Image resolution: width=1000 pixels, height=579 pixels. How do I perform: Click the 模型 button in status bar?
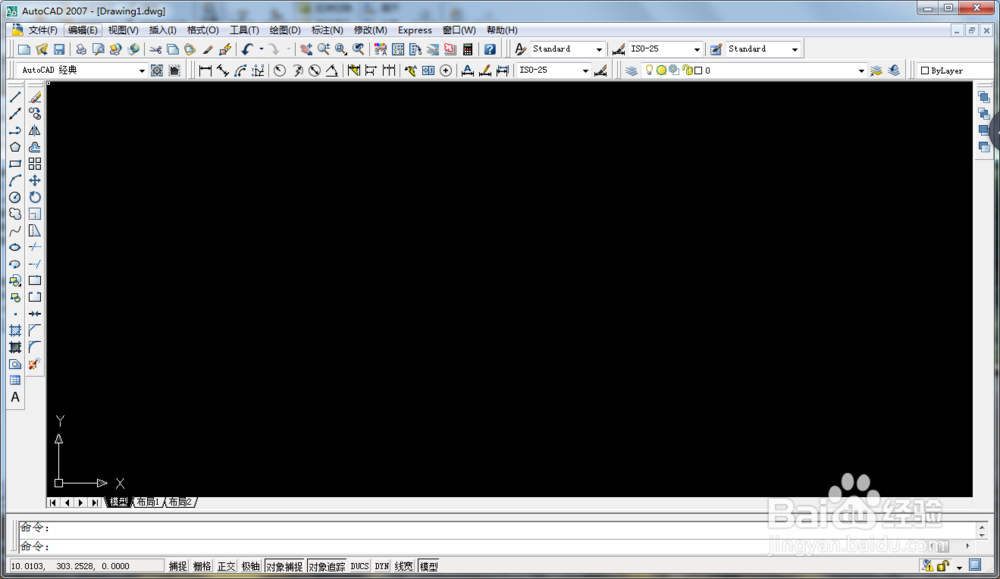(x=428, y=566)
